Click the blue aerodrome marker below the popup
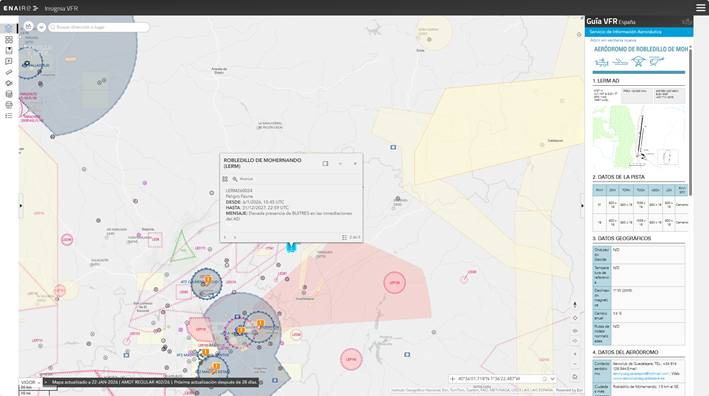 [x=292, y=247]
